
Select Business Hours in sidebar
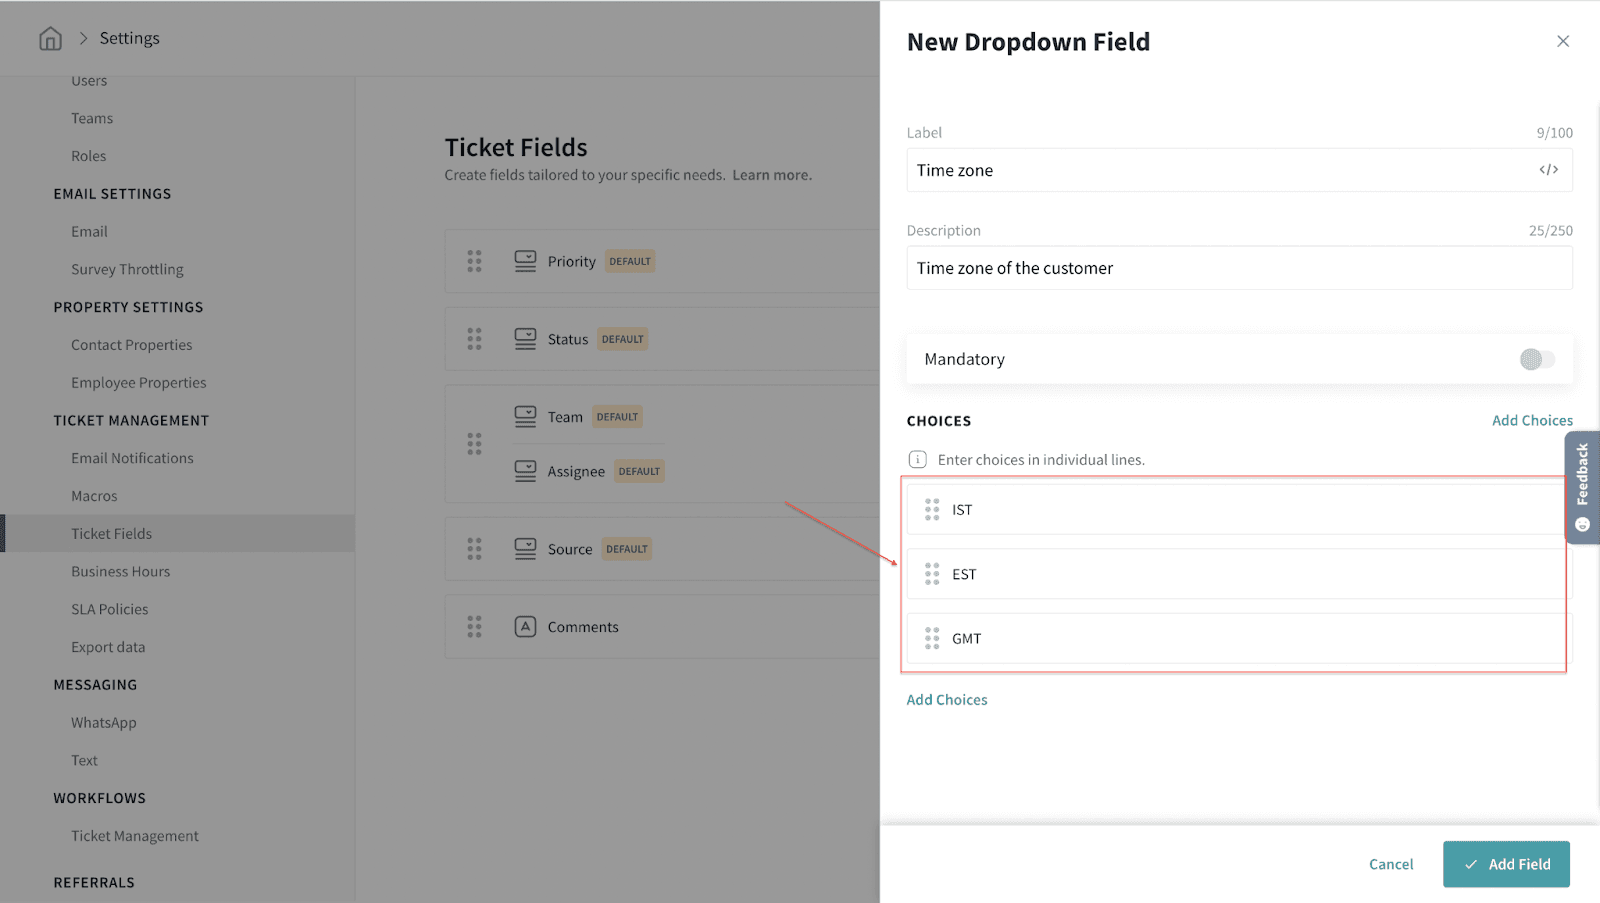(120, 572)
